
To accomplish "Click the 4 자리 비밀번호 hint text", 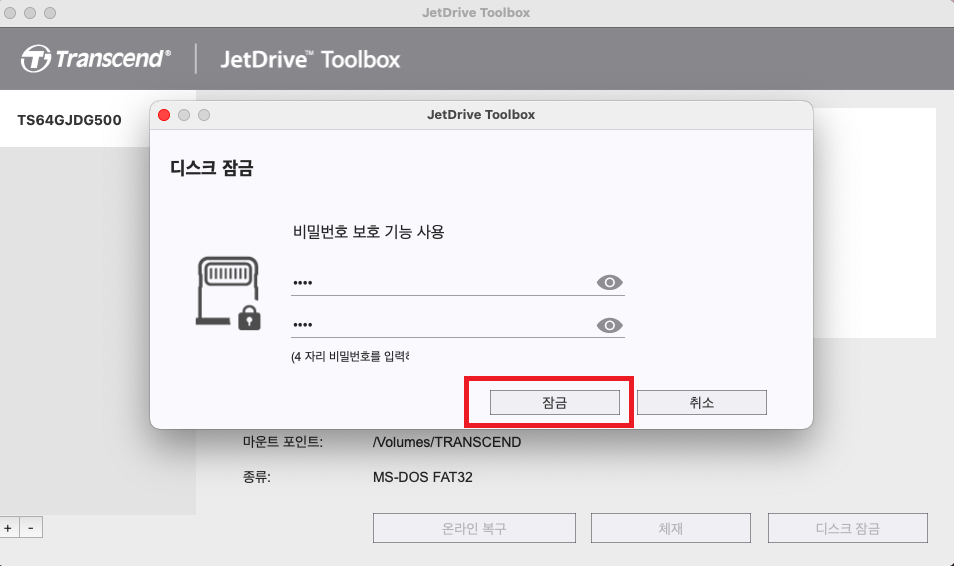I will [x=350, y=357].
